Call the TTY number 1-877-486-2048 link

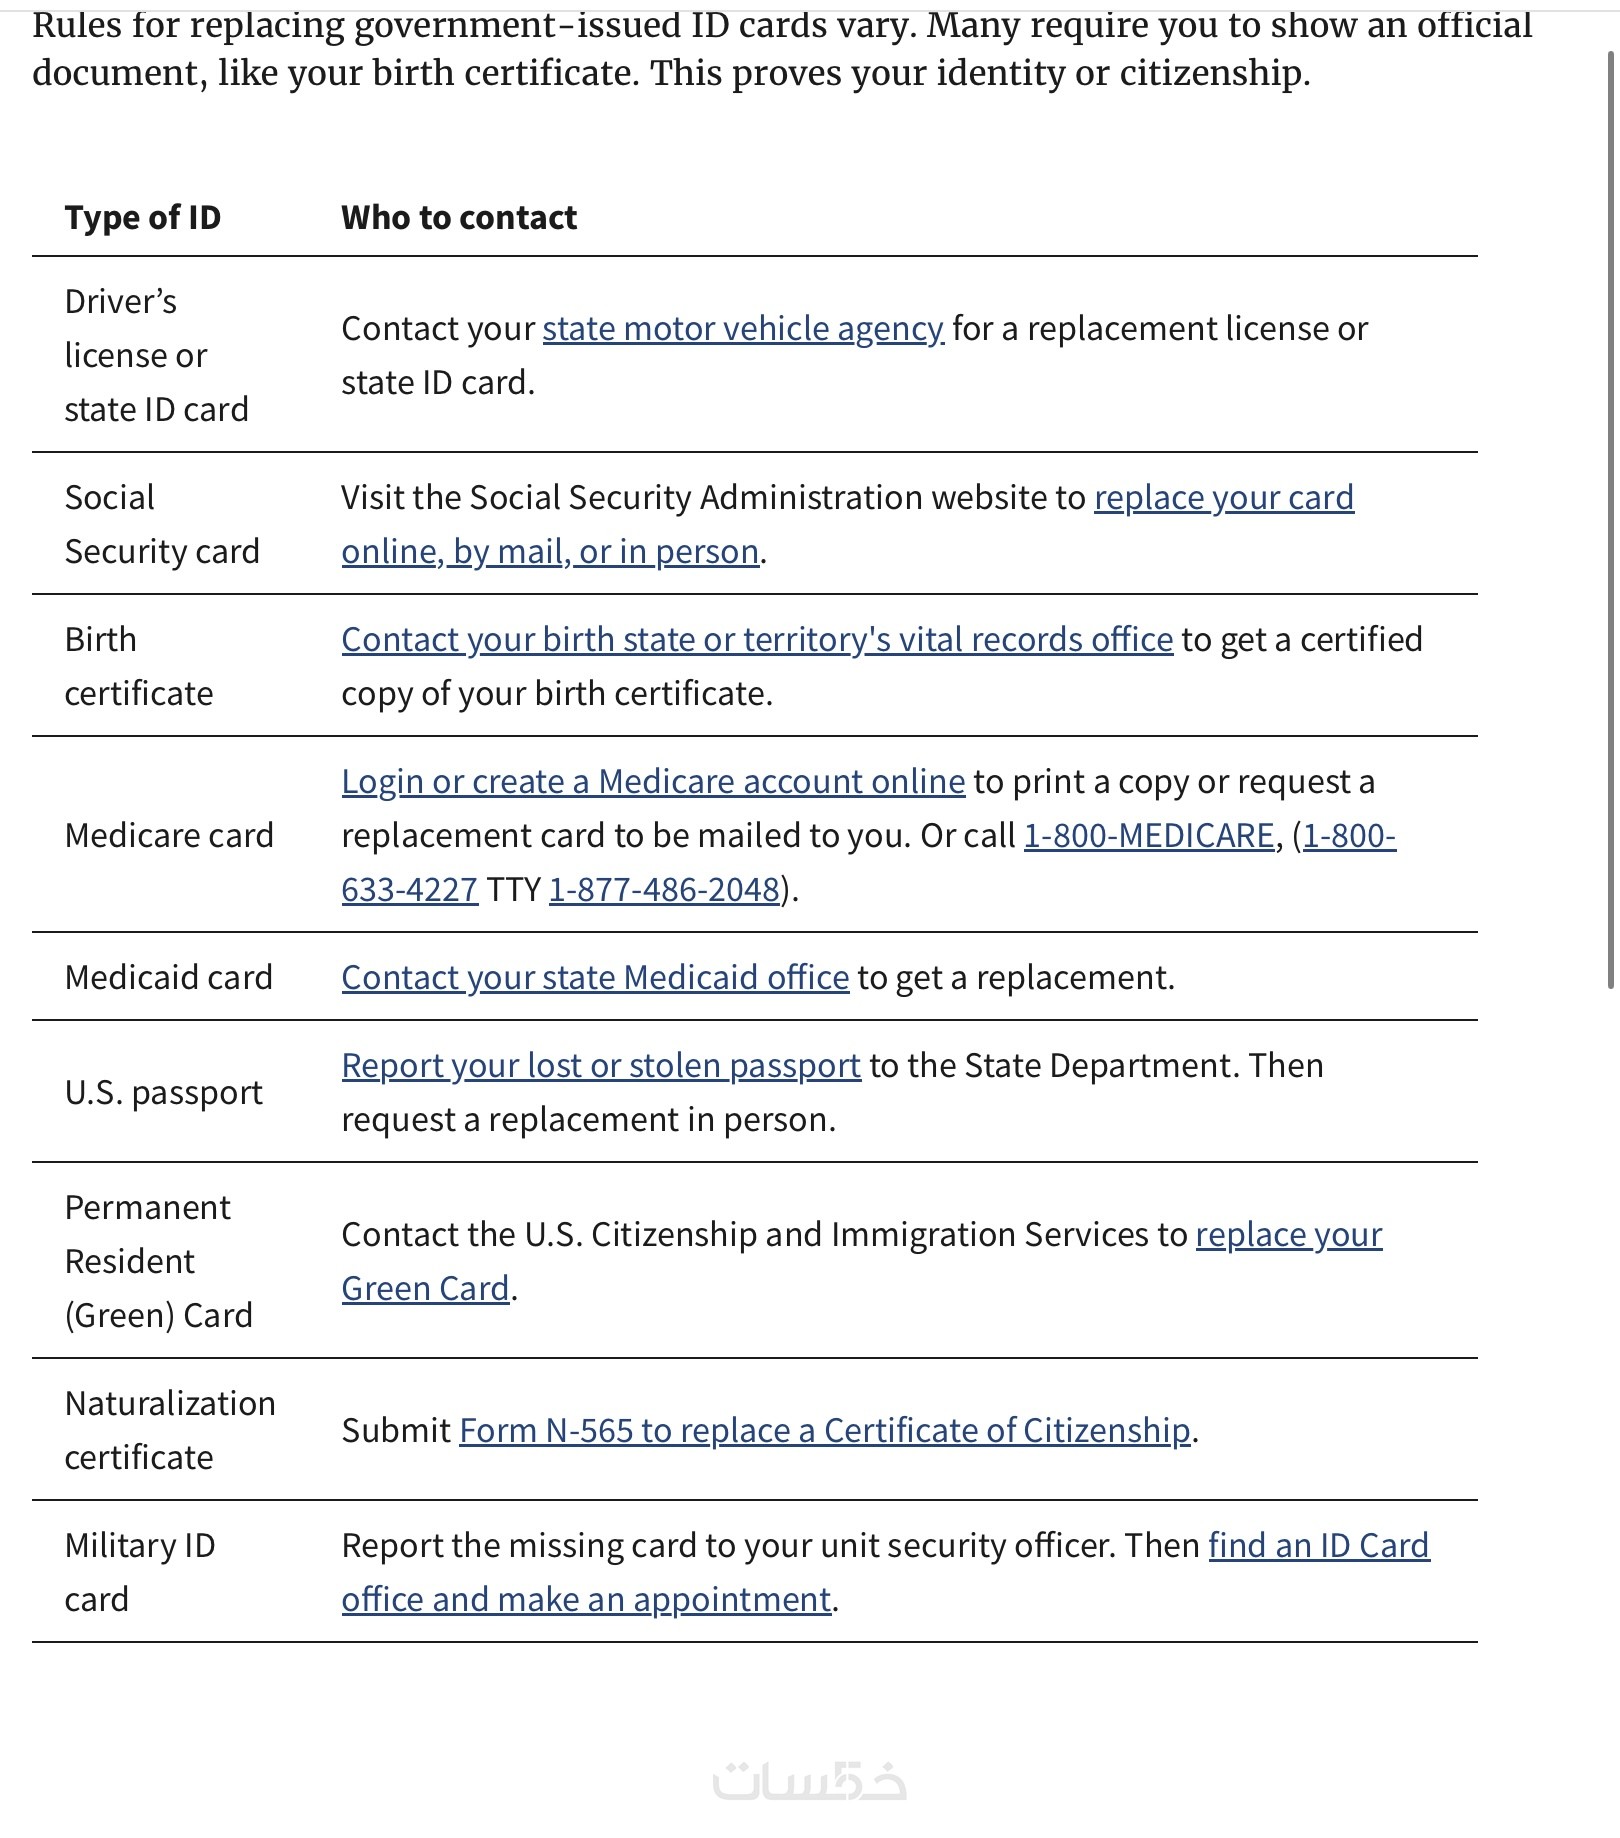(x=663, y=890)
